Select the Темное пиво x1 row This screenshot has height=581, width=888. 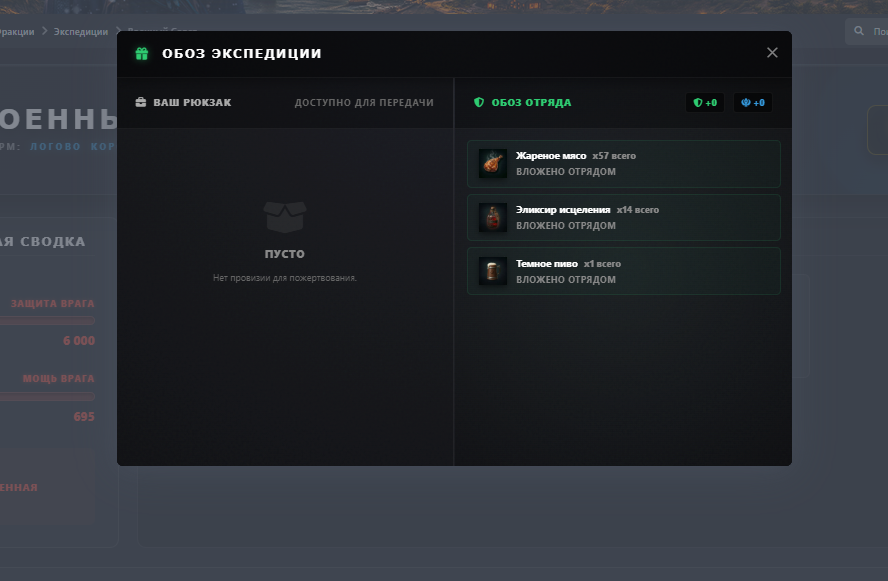[624, 271]
